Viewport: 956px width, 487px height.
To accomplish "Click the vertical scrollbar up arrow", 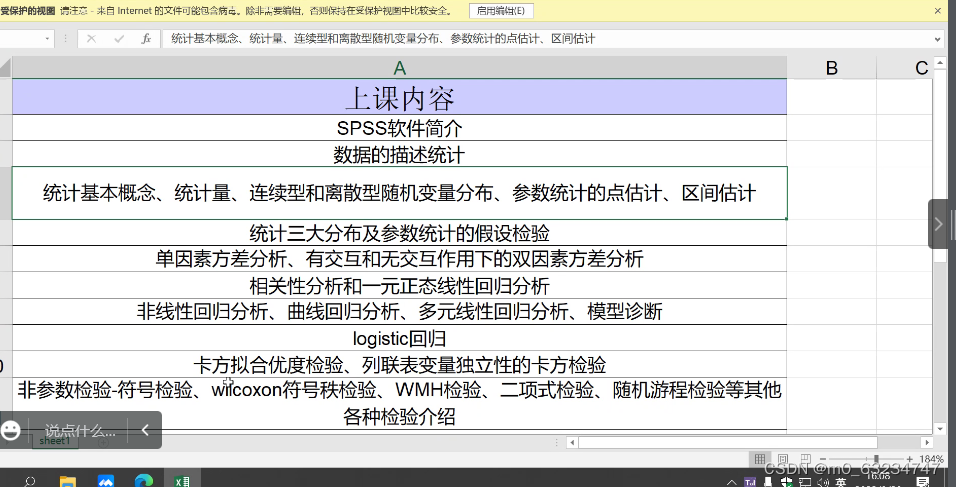I will coord(938,62).
